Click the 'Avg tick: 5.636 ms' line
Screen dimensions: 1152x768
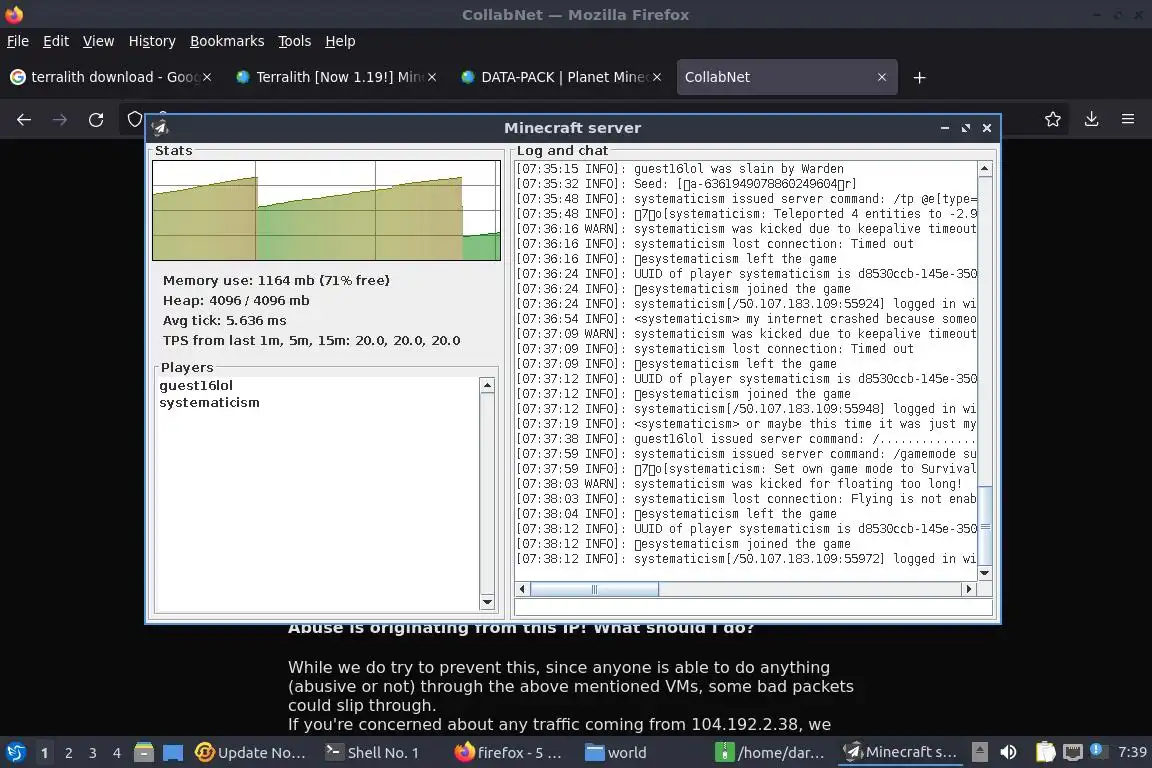click(x=225, y=320)
